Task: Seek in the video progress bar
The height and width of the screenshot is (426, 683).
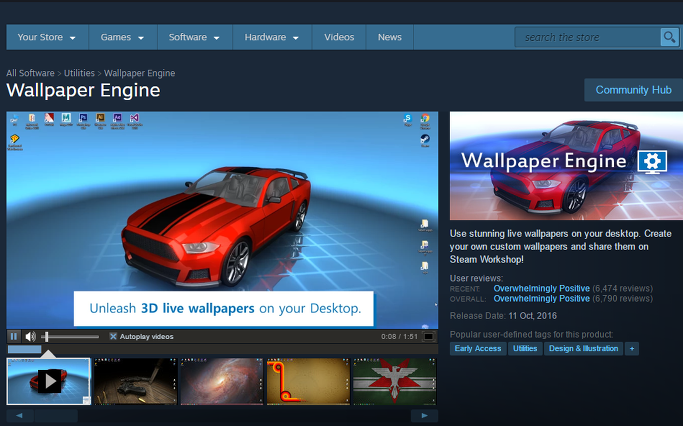Action: pos(222,349)
